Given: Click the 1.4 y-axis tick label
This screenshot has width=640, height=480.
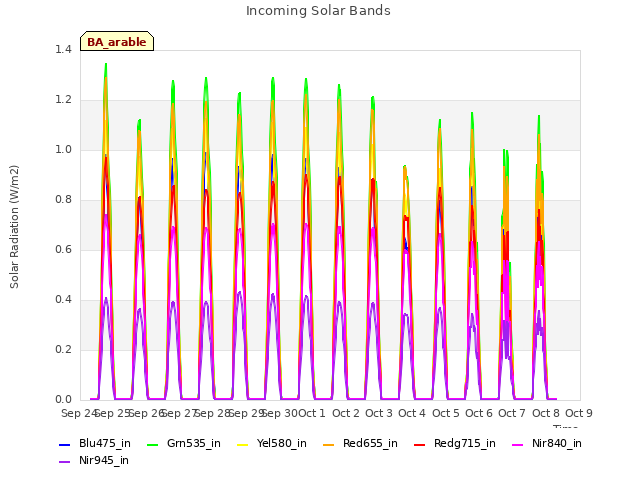Looking at the screenshot, I should (63, 49).
